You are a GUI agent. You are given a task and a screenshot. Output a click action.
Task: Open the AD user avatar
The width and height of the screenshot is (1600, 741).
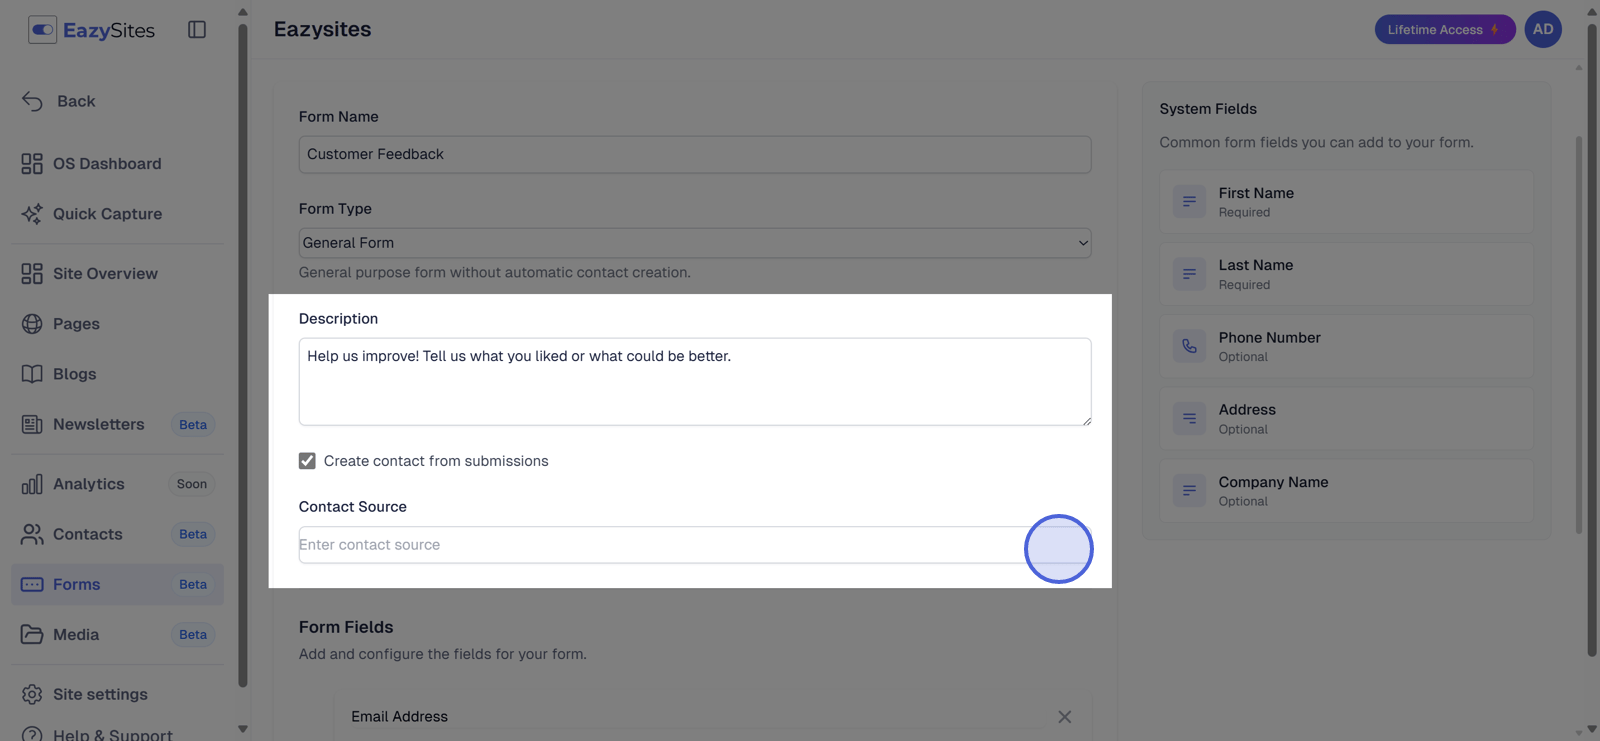1543,29
